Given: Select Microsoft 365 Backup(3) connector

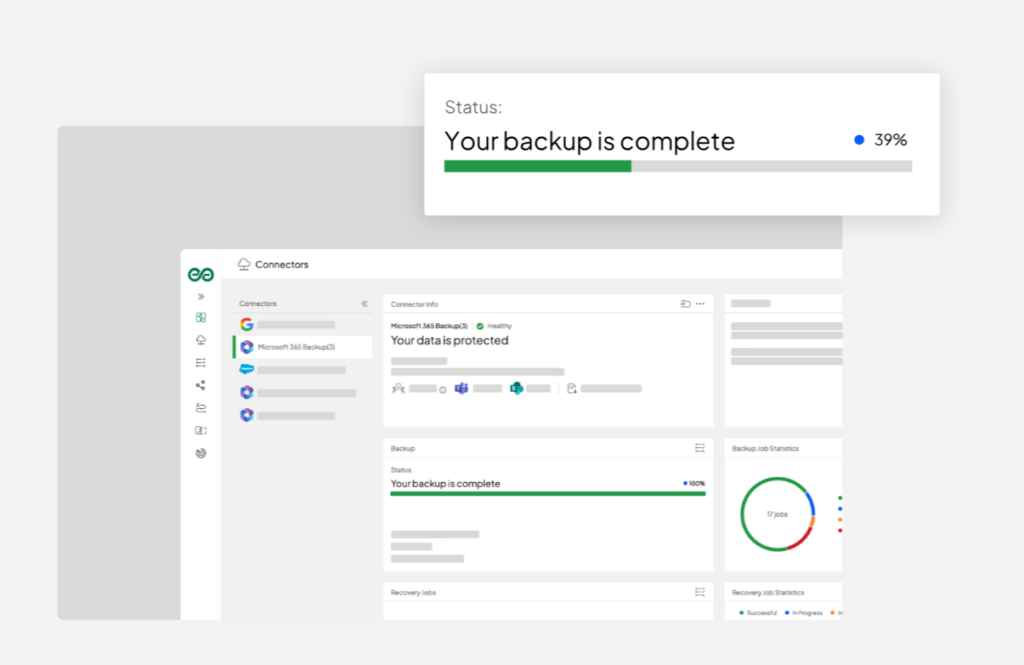Looking at the screenshot, I should [x=302, y=347].
